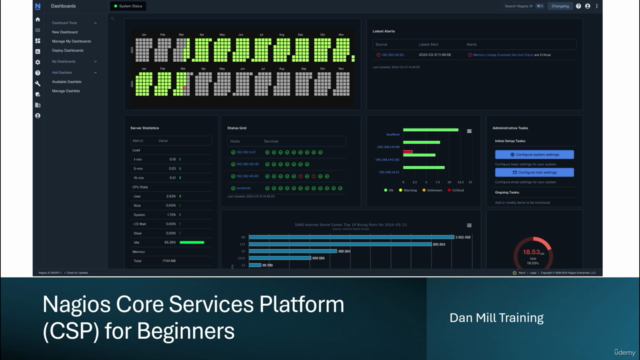Open the Configure gear icon in sidebar

tap(38, 62)
